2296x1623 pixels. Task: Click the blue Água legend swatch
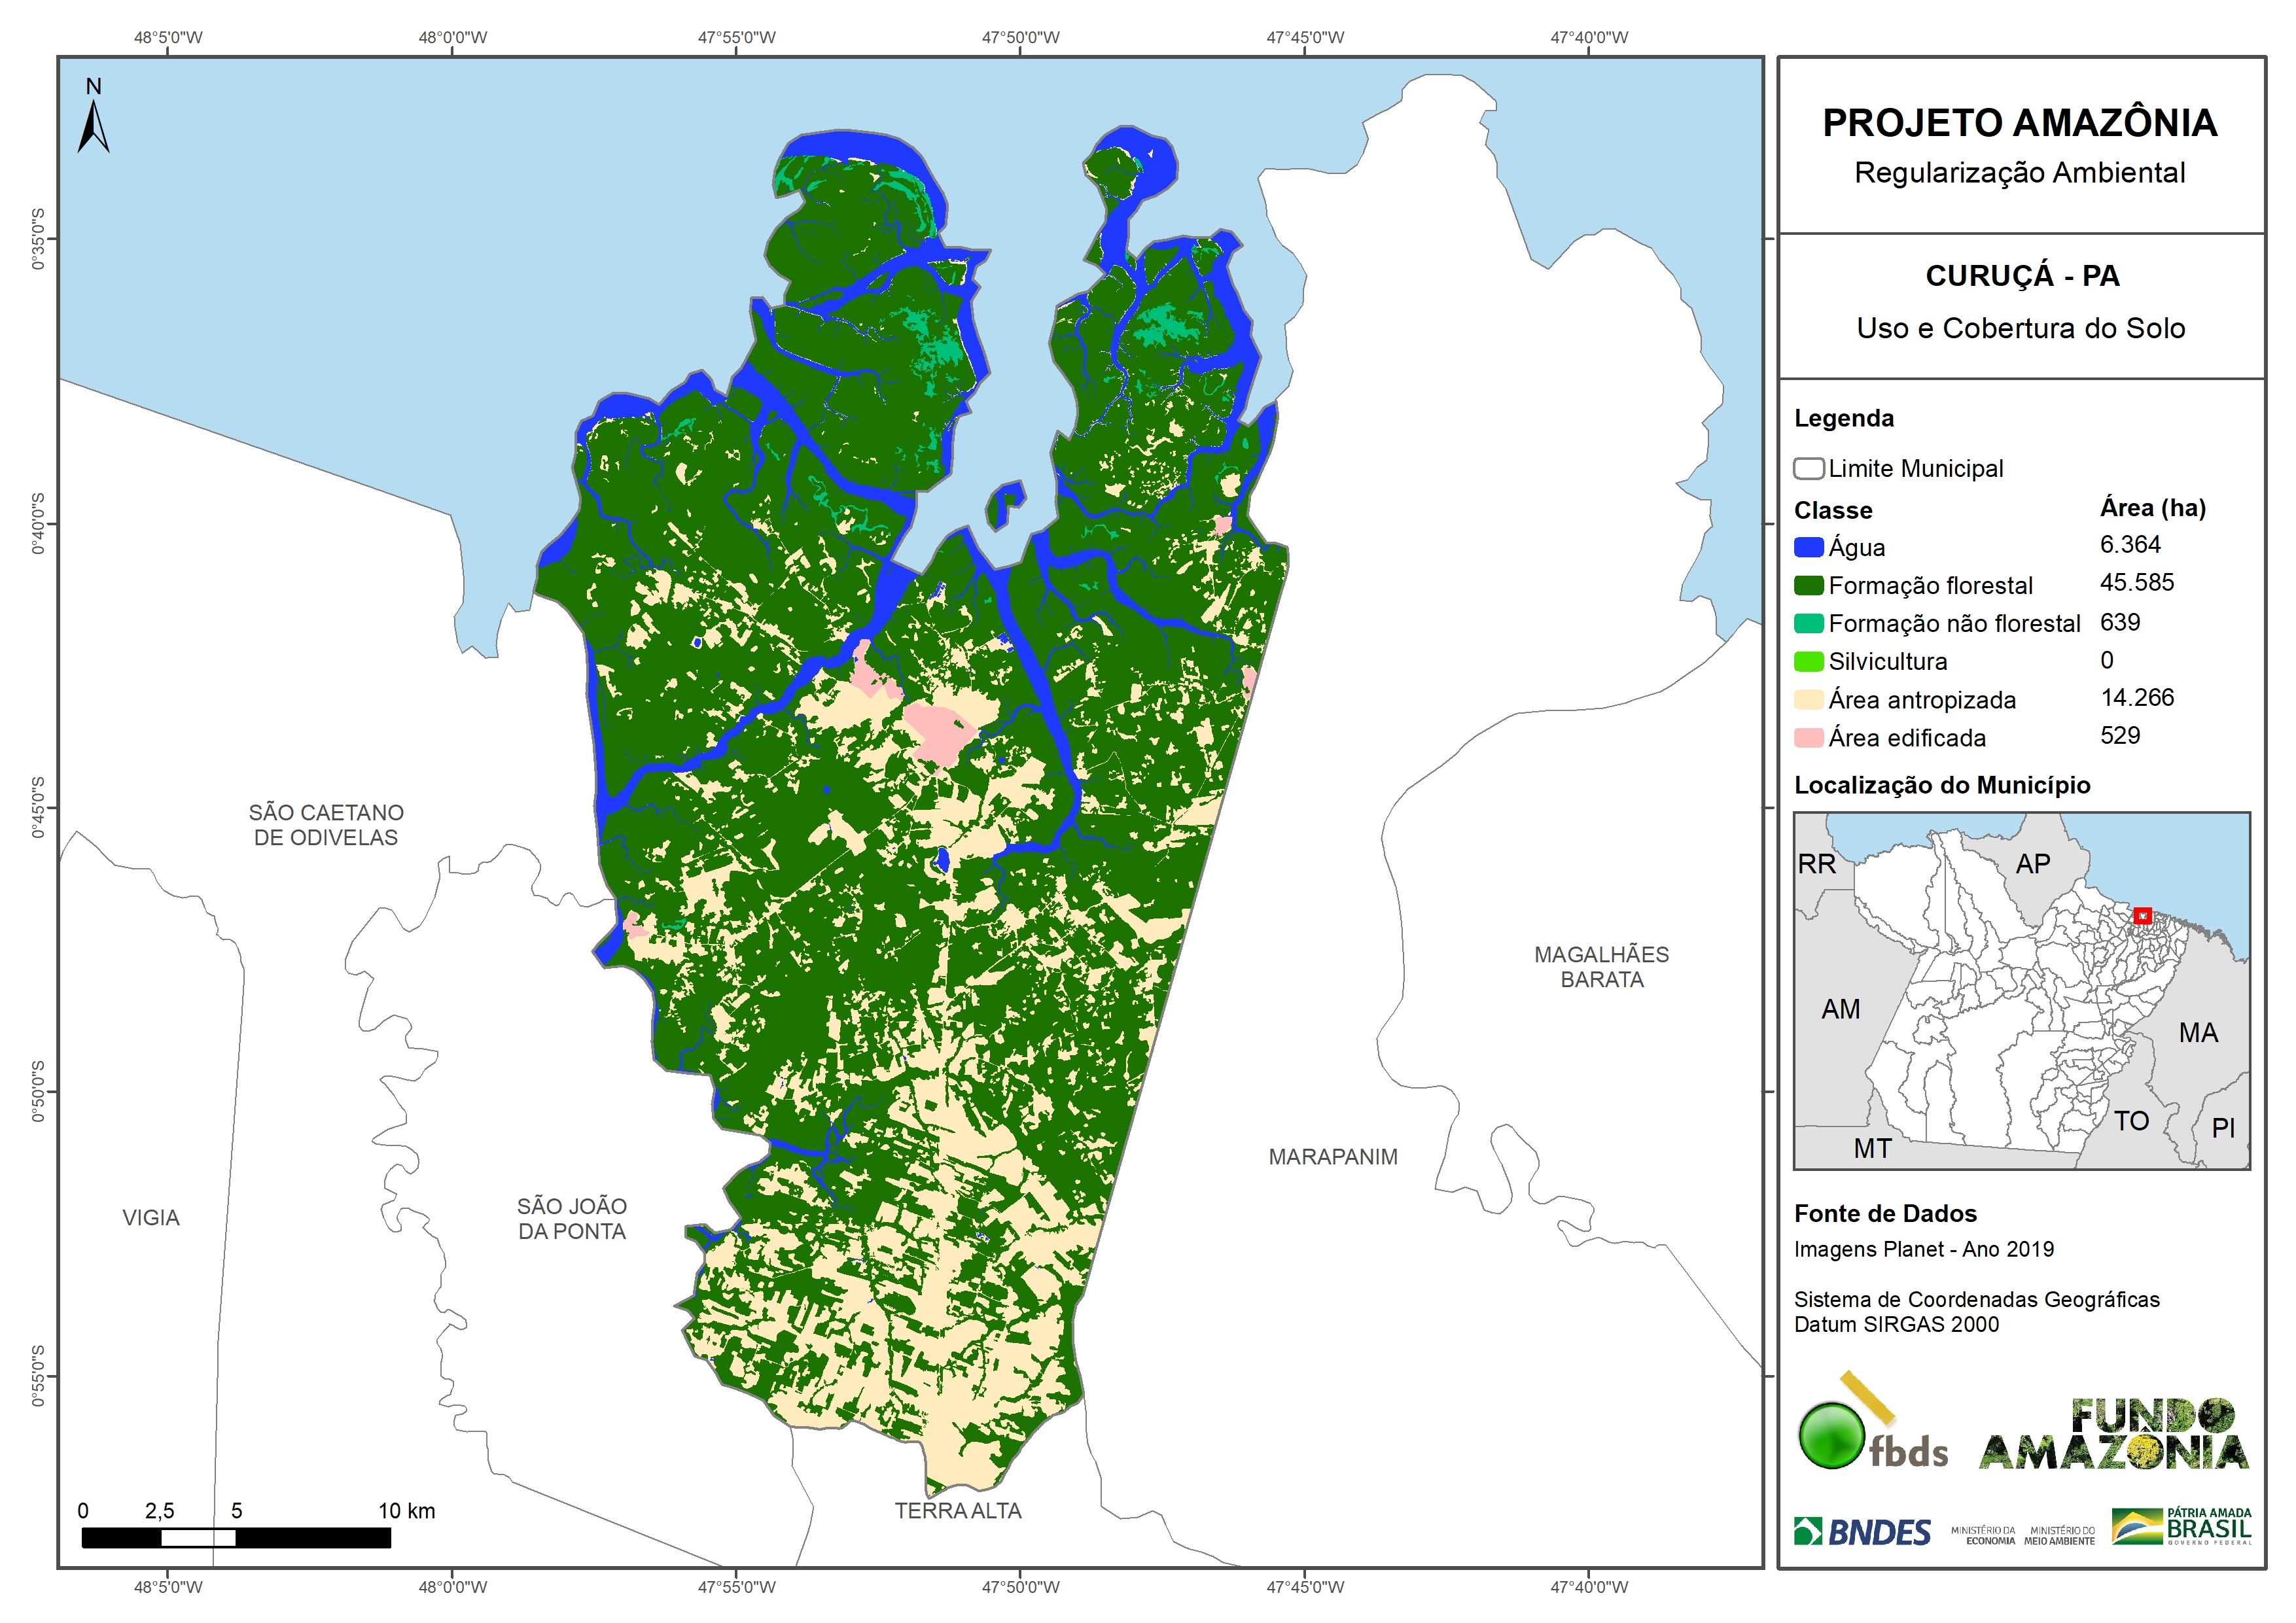1808,547
